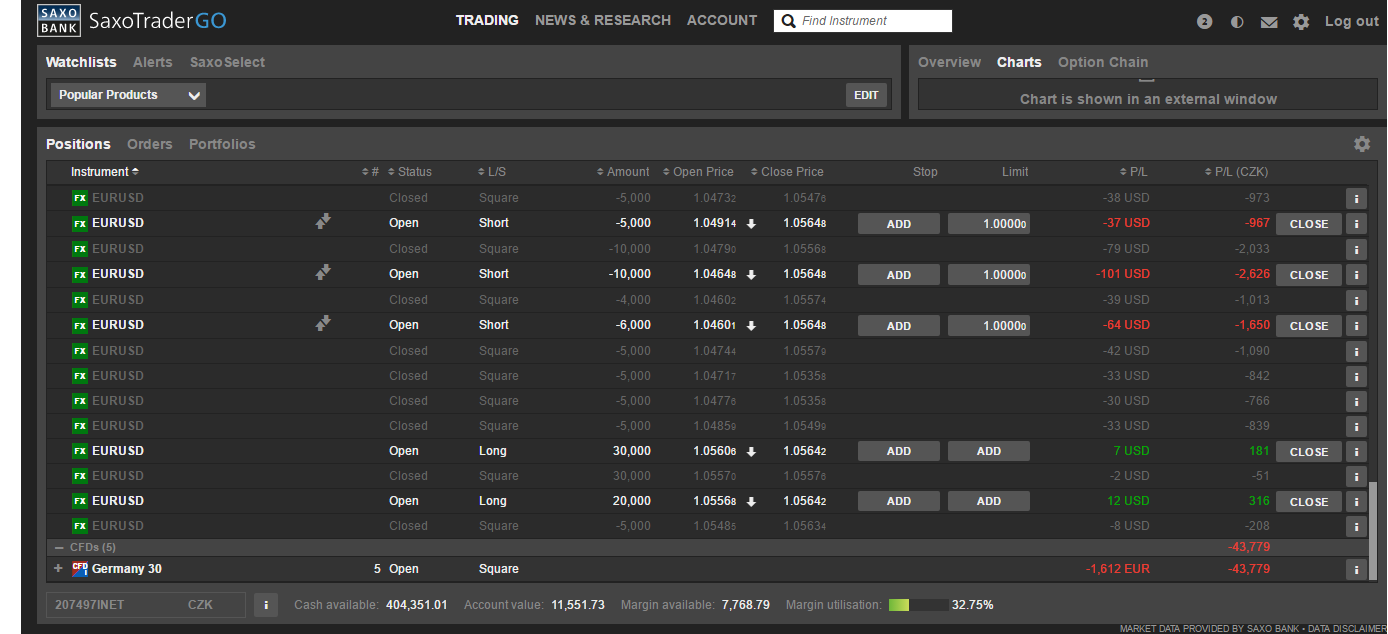This screenshot has width=1388, height=634.
Task: Click the related orders icon on the -5,000 short EURUSD row
Action: pyautogui.click(x=323, y=222)
